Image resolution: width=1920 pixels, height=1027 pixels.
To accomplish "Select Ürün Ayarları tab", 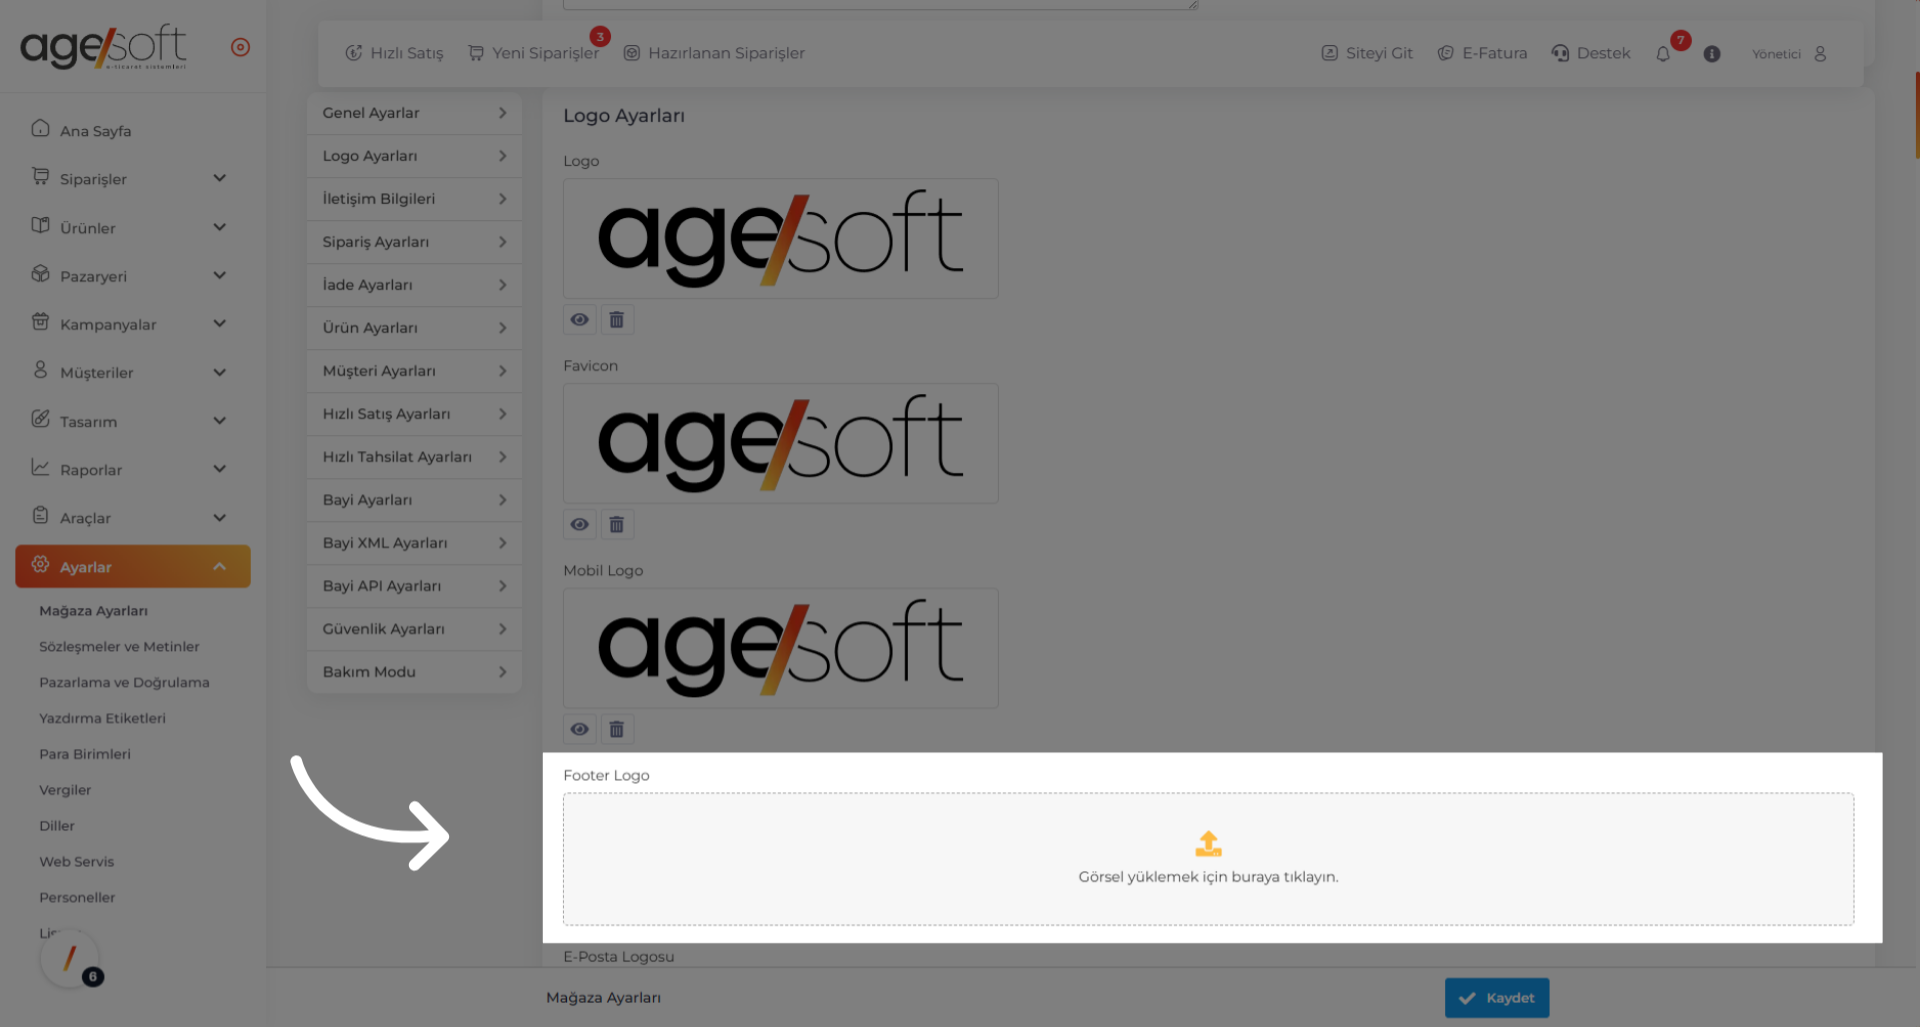I will point(414,328).
